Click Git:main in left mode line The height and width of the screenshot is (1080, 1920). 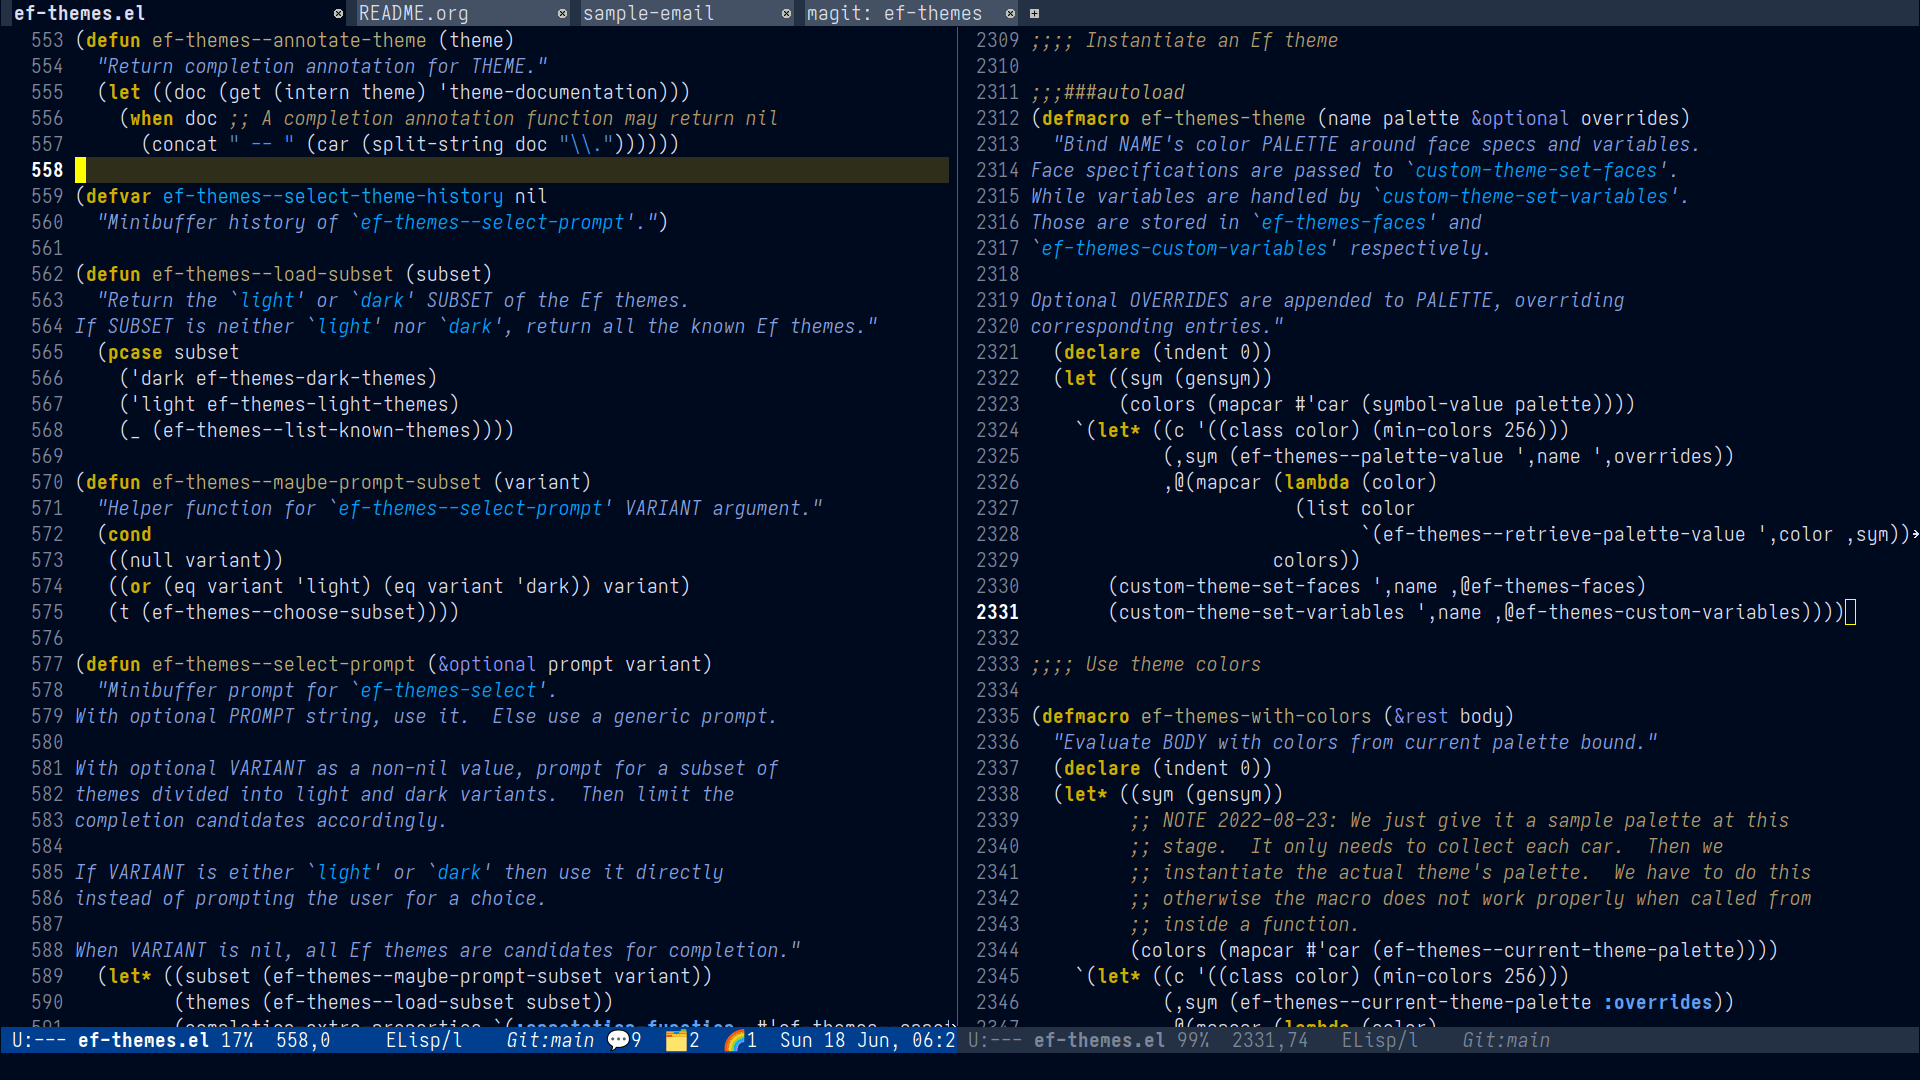click(x=549, y=1040)
